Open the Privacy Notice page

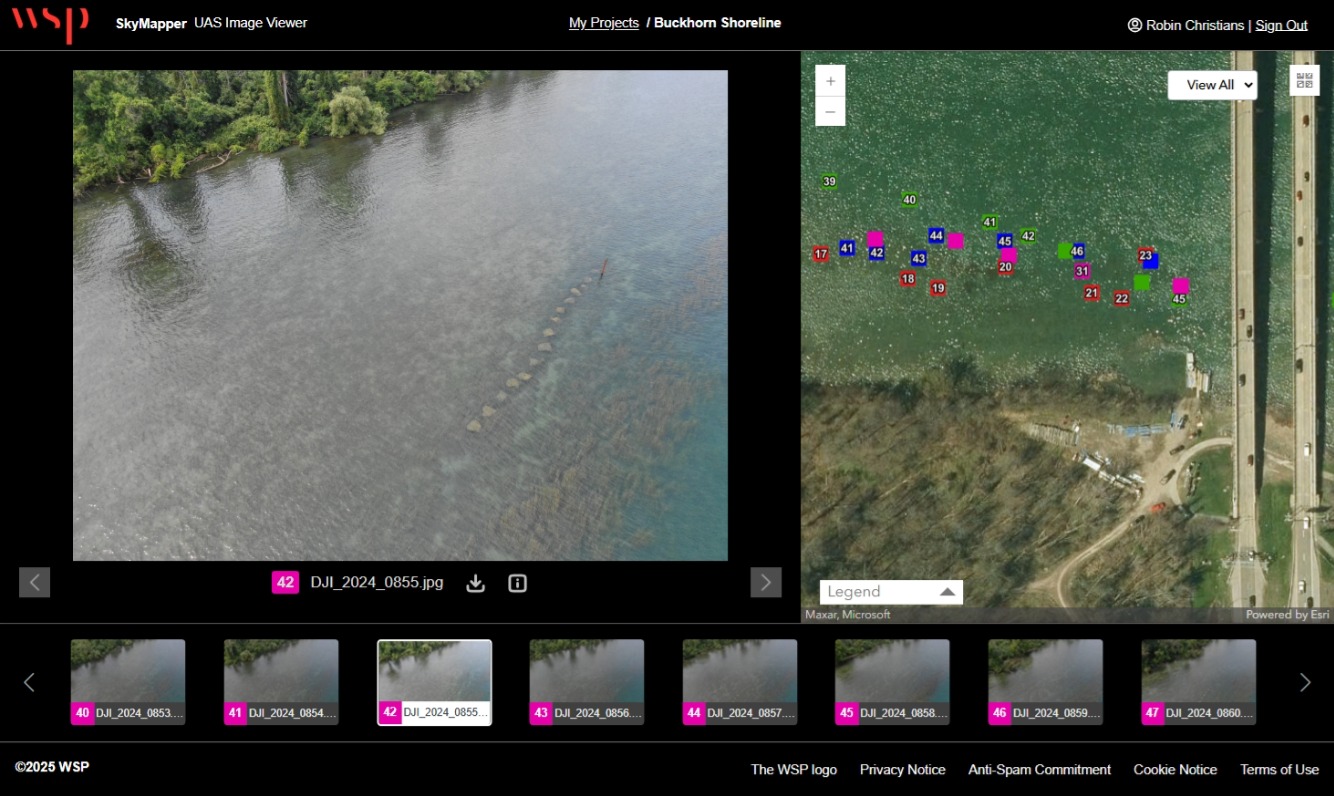click(x=902, y=769)
